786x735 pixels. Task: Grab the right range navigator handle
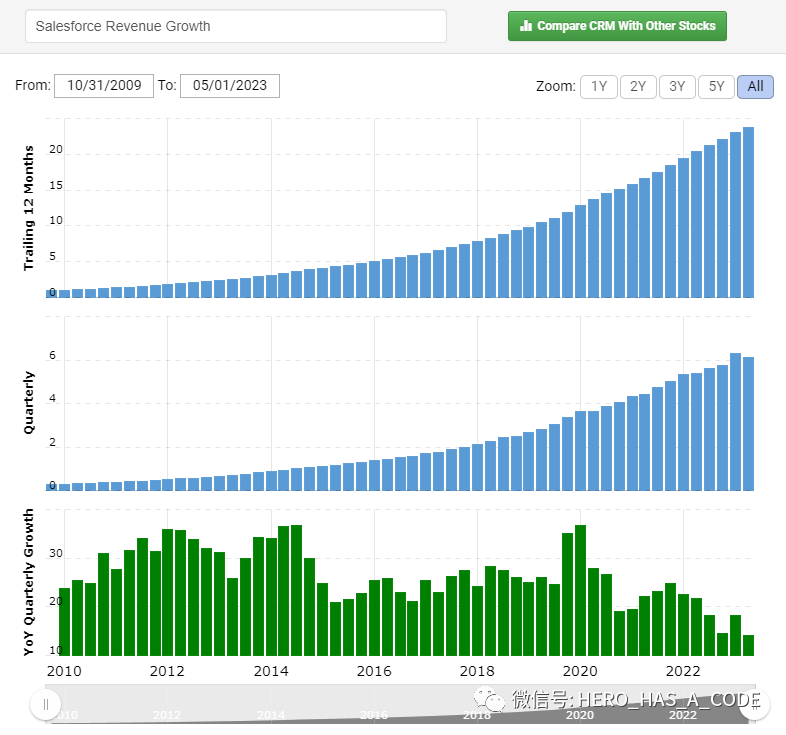pyautogui.click(x=755, y=704)
